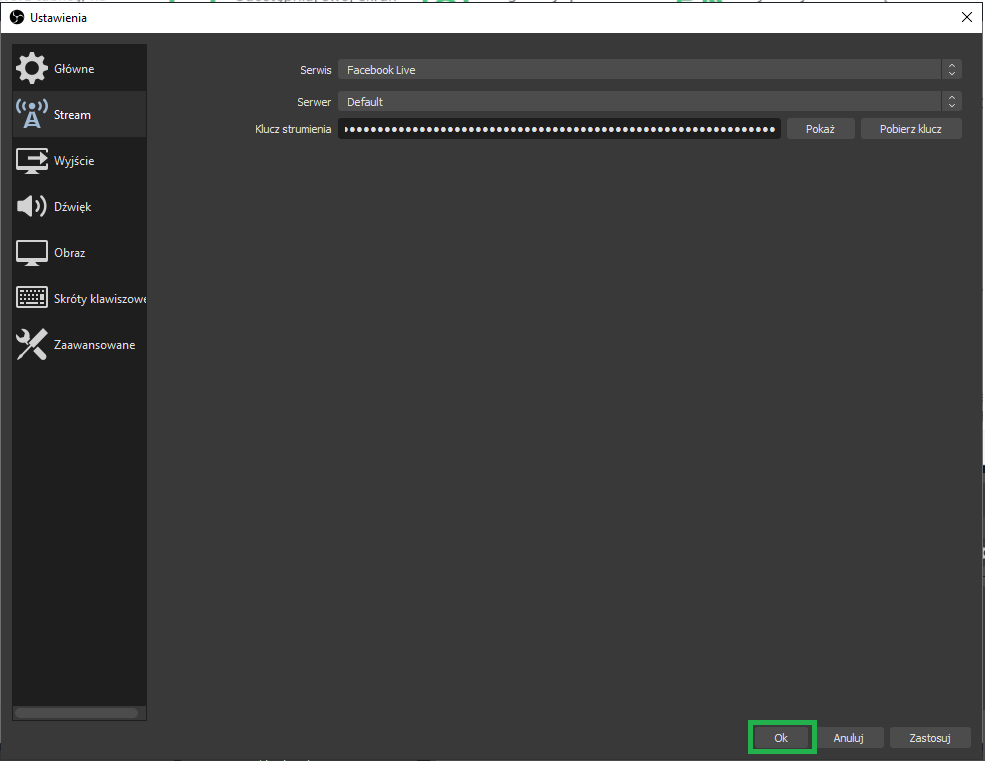Confirm settings with the Ok button
This screenshot has height=761, width=985.
[x=781, y=738]
